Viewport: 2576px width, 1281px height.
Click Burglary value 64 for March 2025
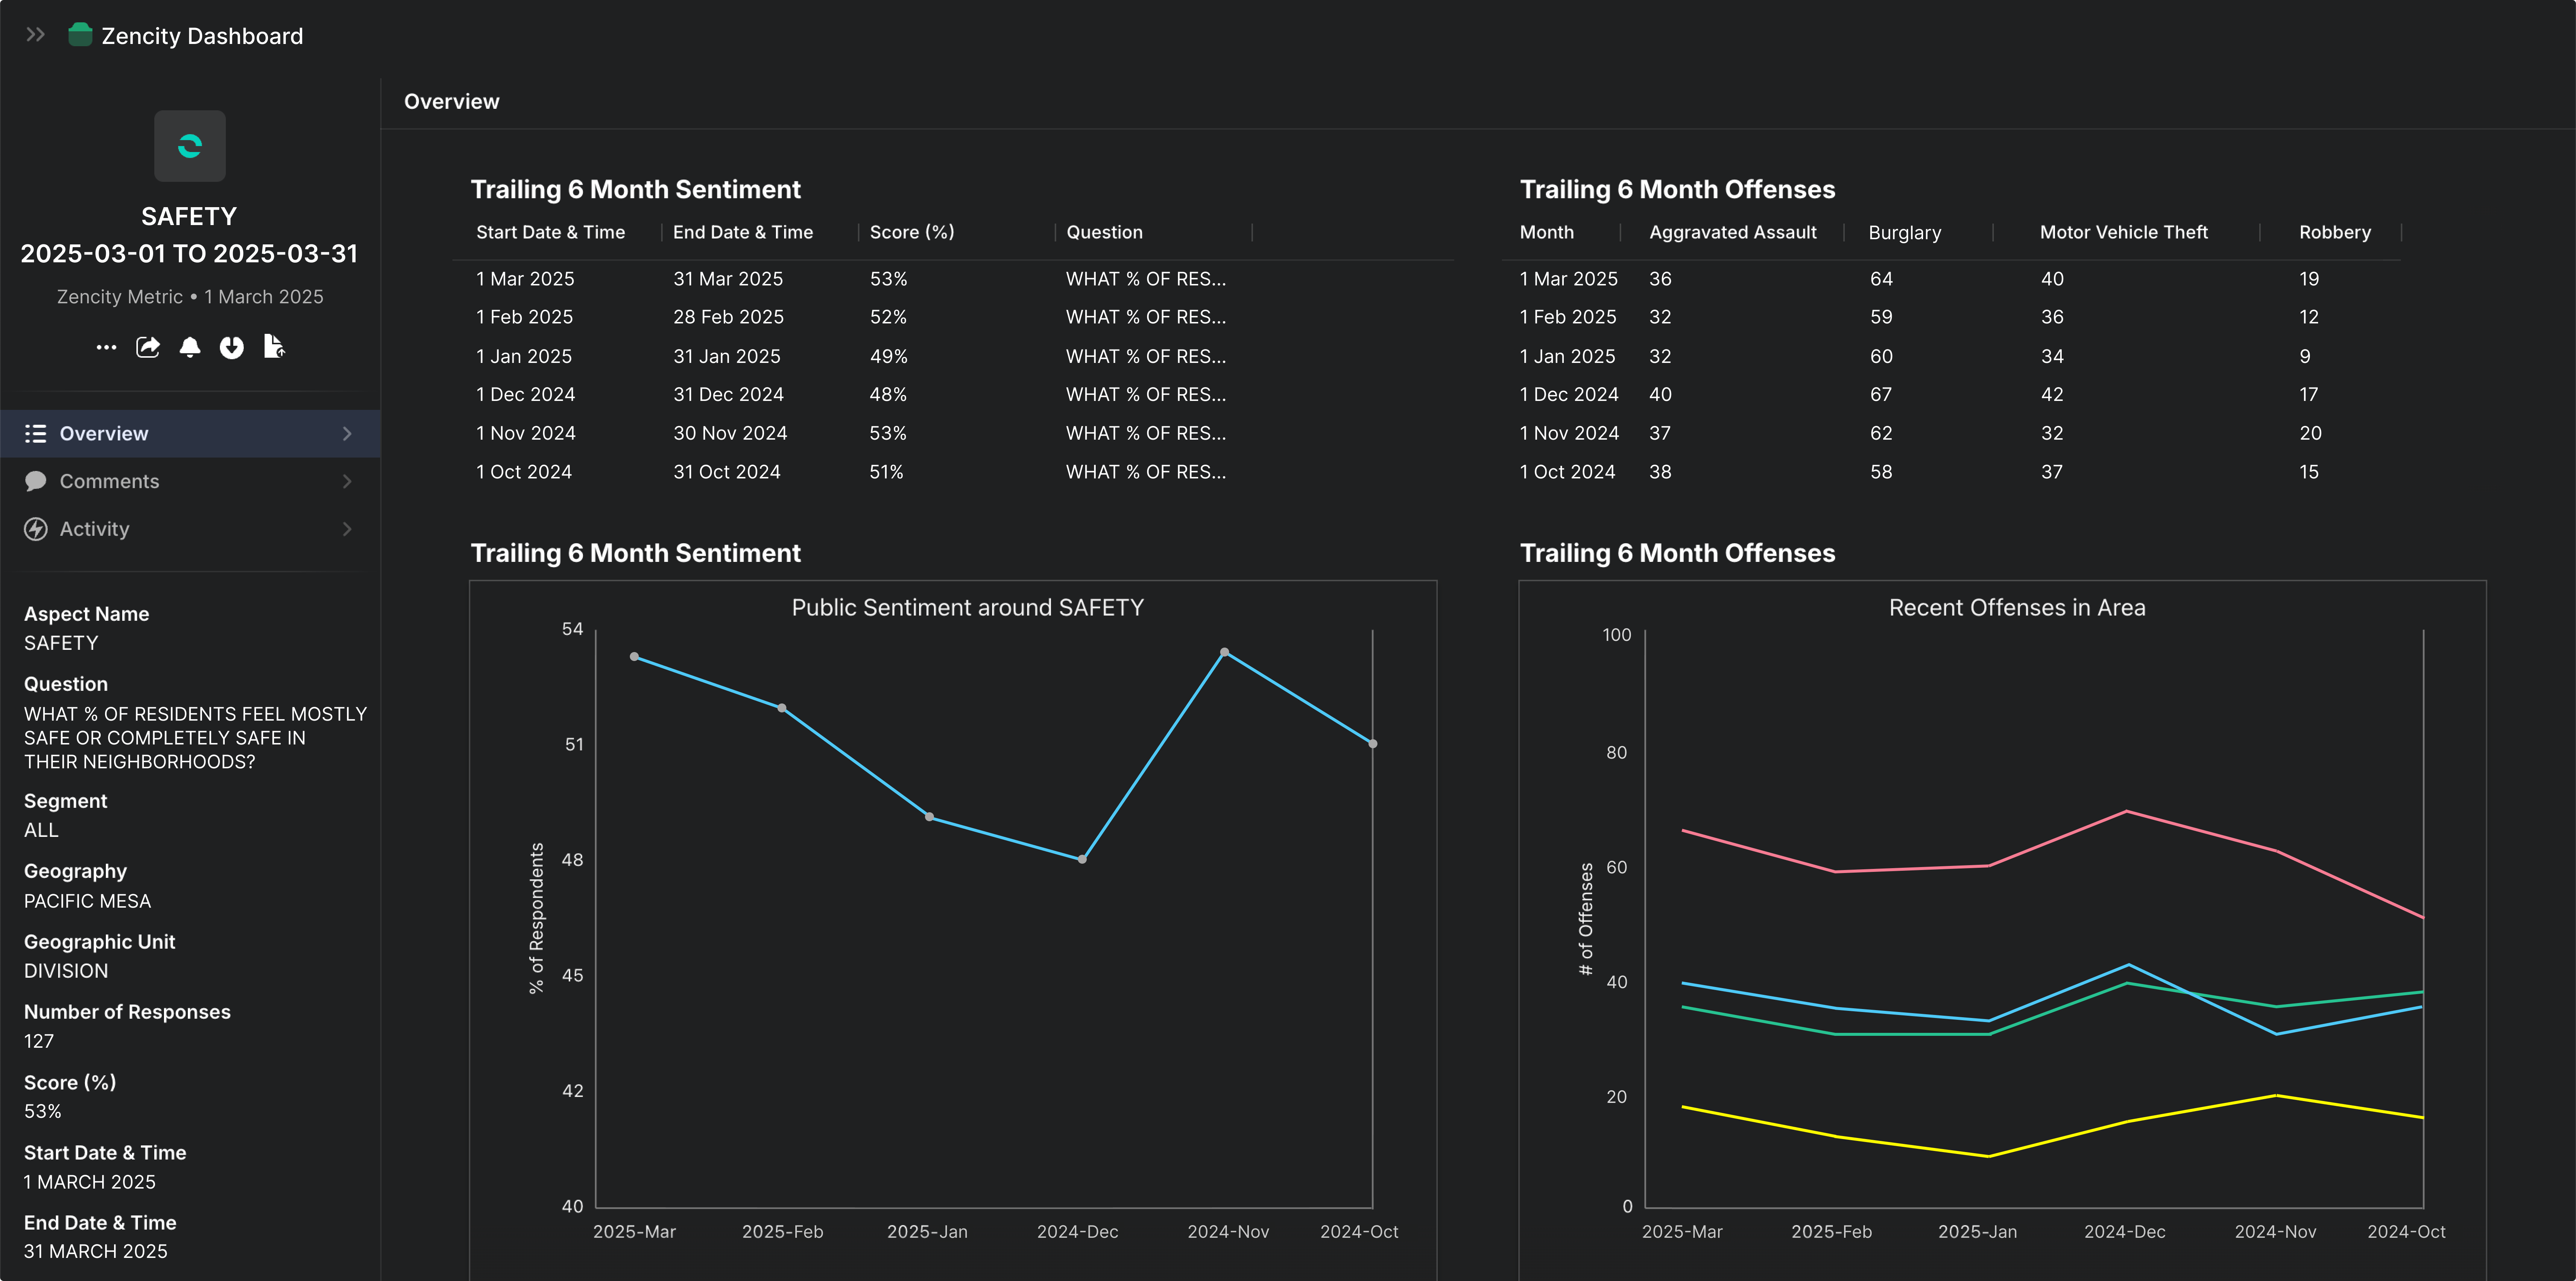[1881, 279]
